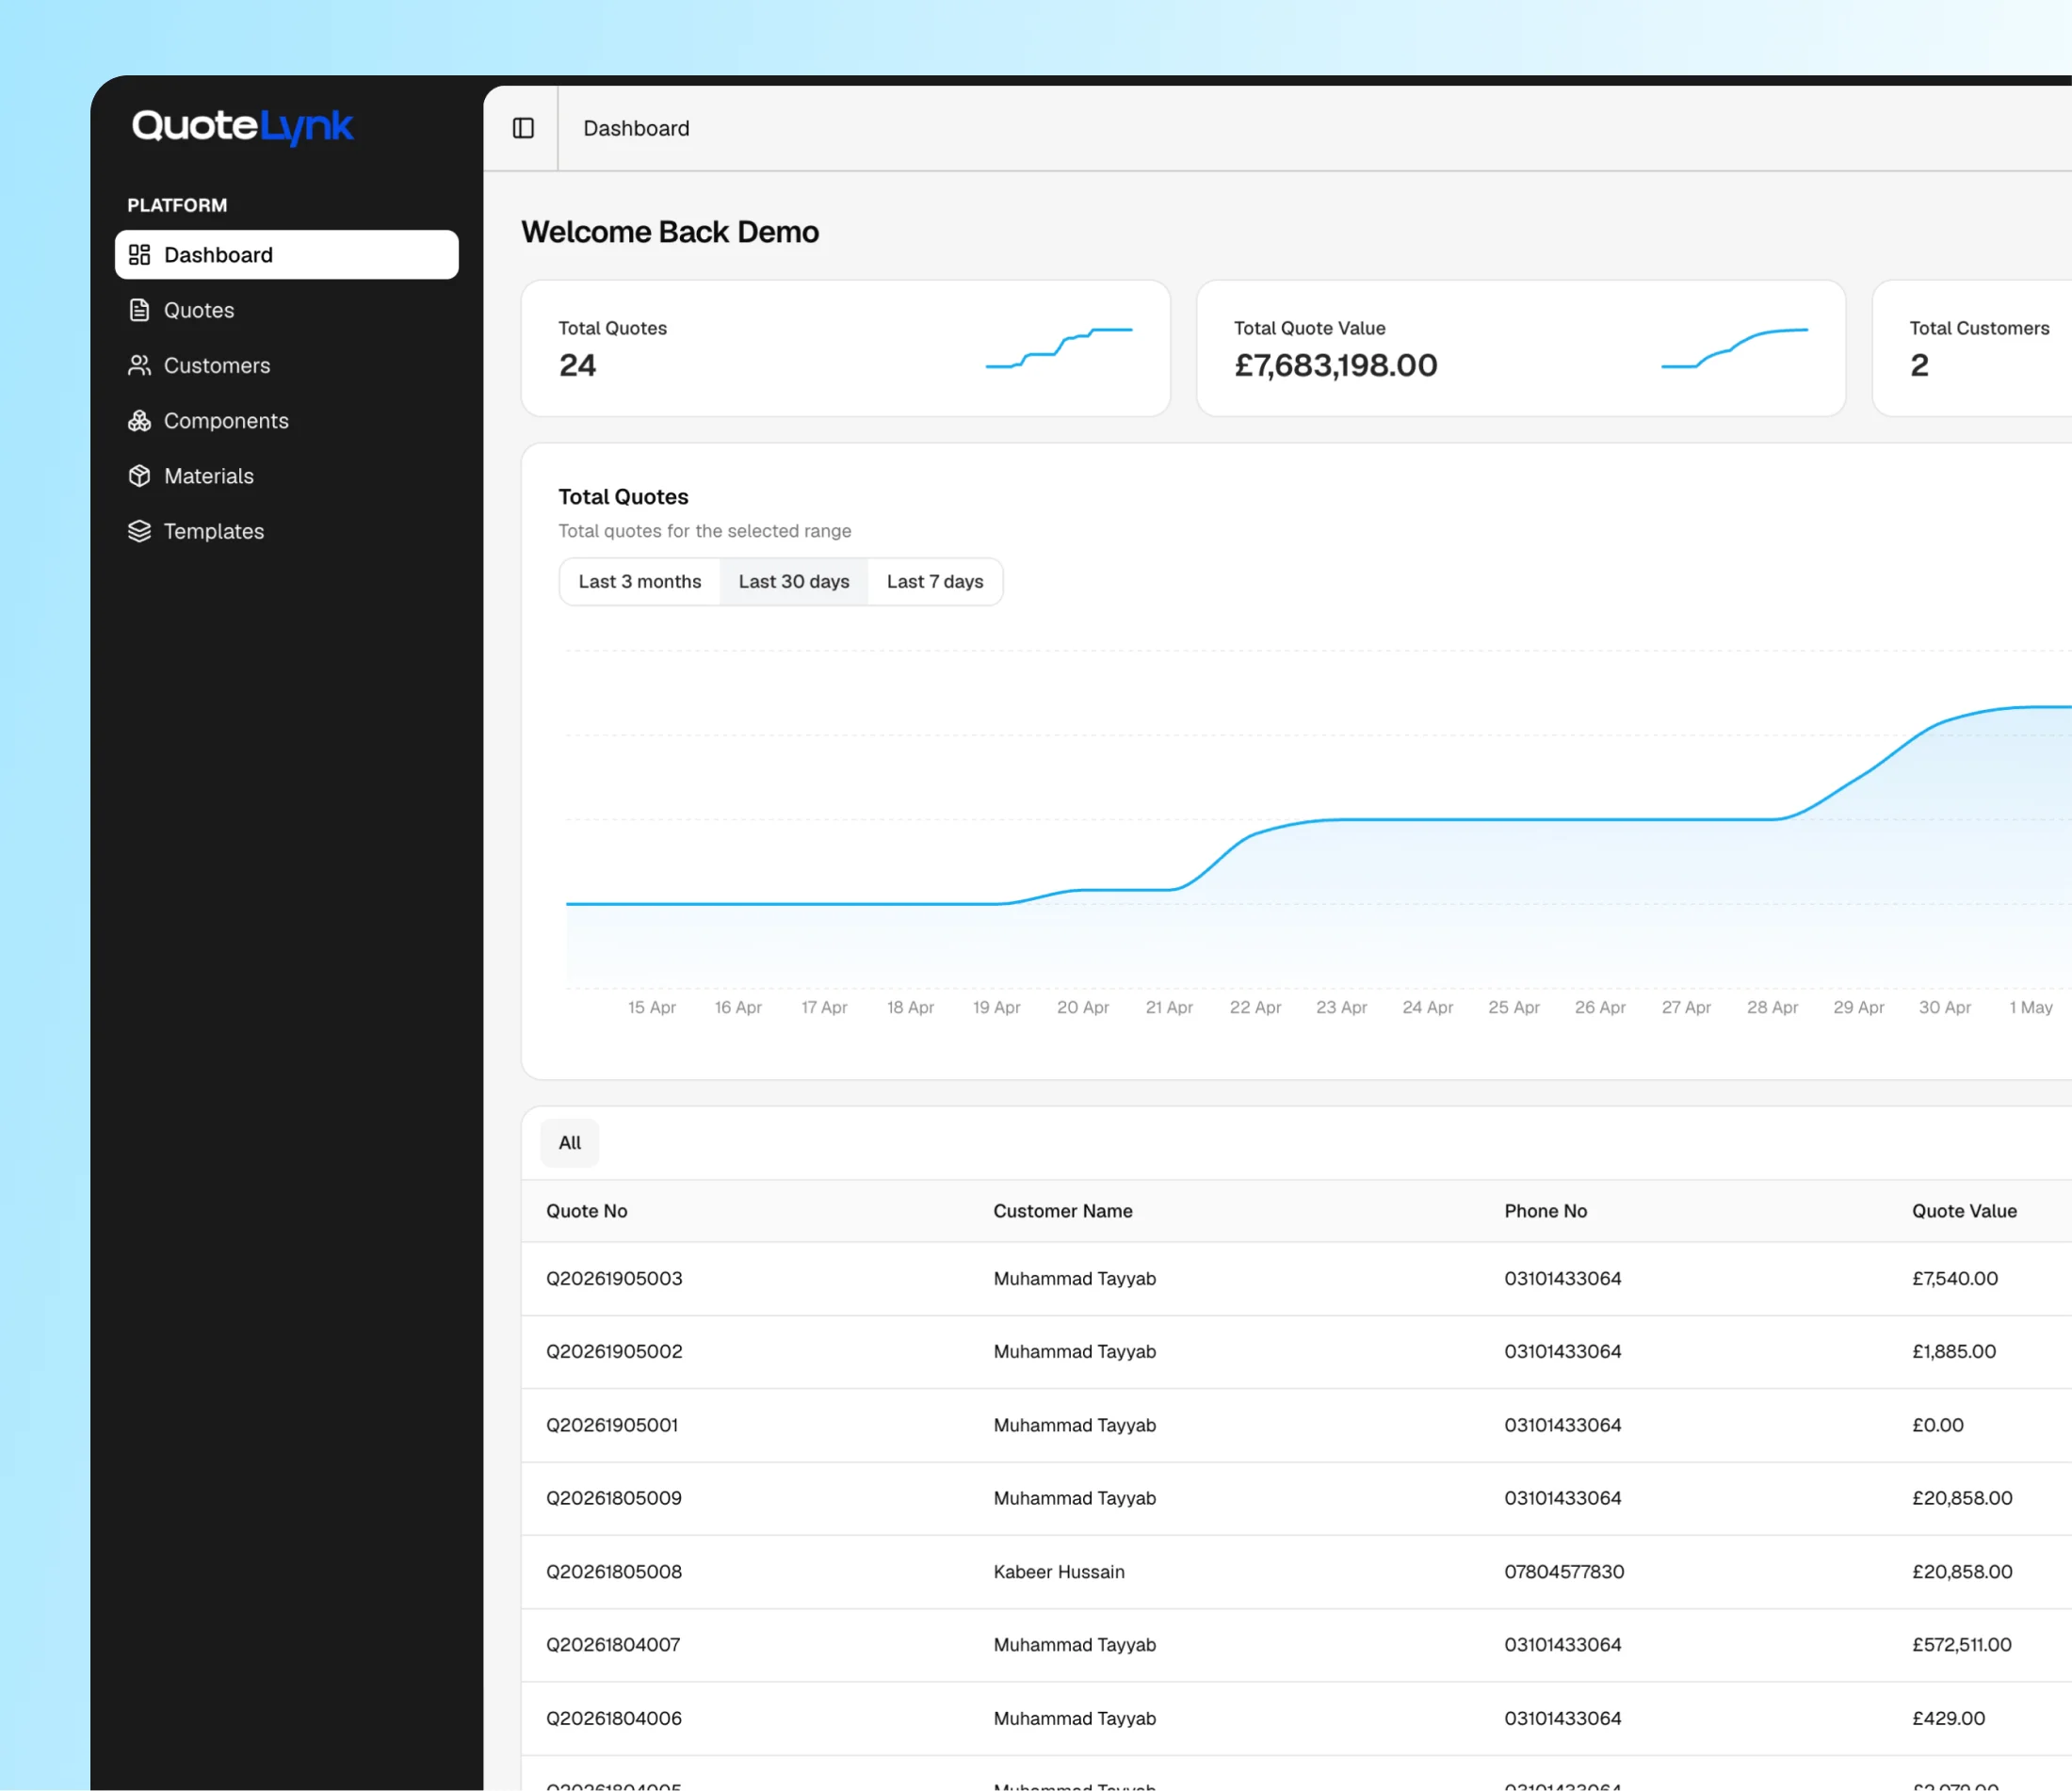The height and width of the screenshot is (1791, 2072).
Task: Click the Customers people icon
Action: pos(140,365)
